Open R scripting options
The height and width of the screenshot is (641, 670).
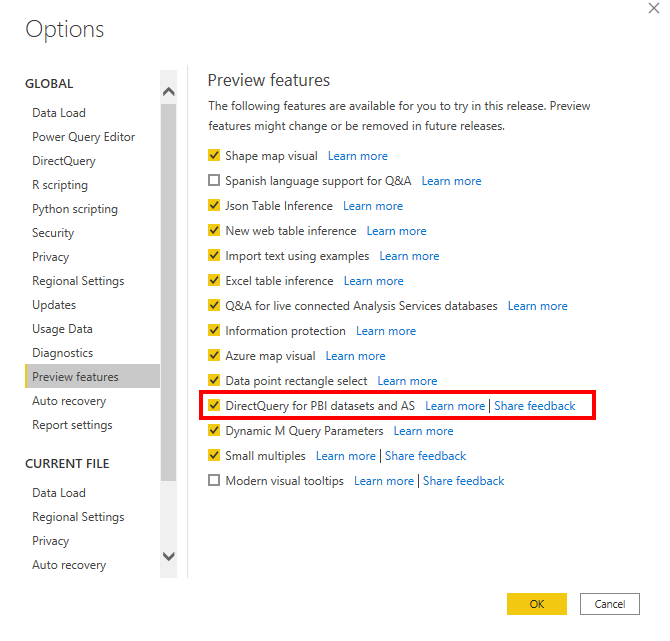click(x=60, y=185)
